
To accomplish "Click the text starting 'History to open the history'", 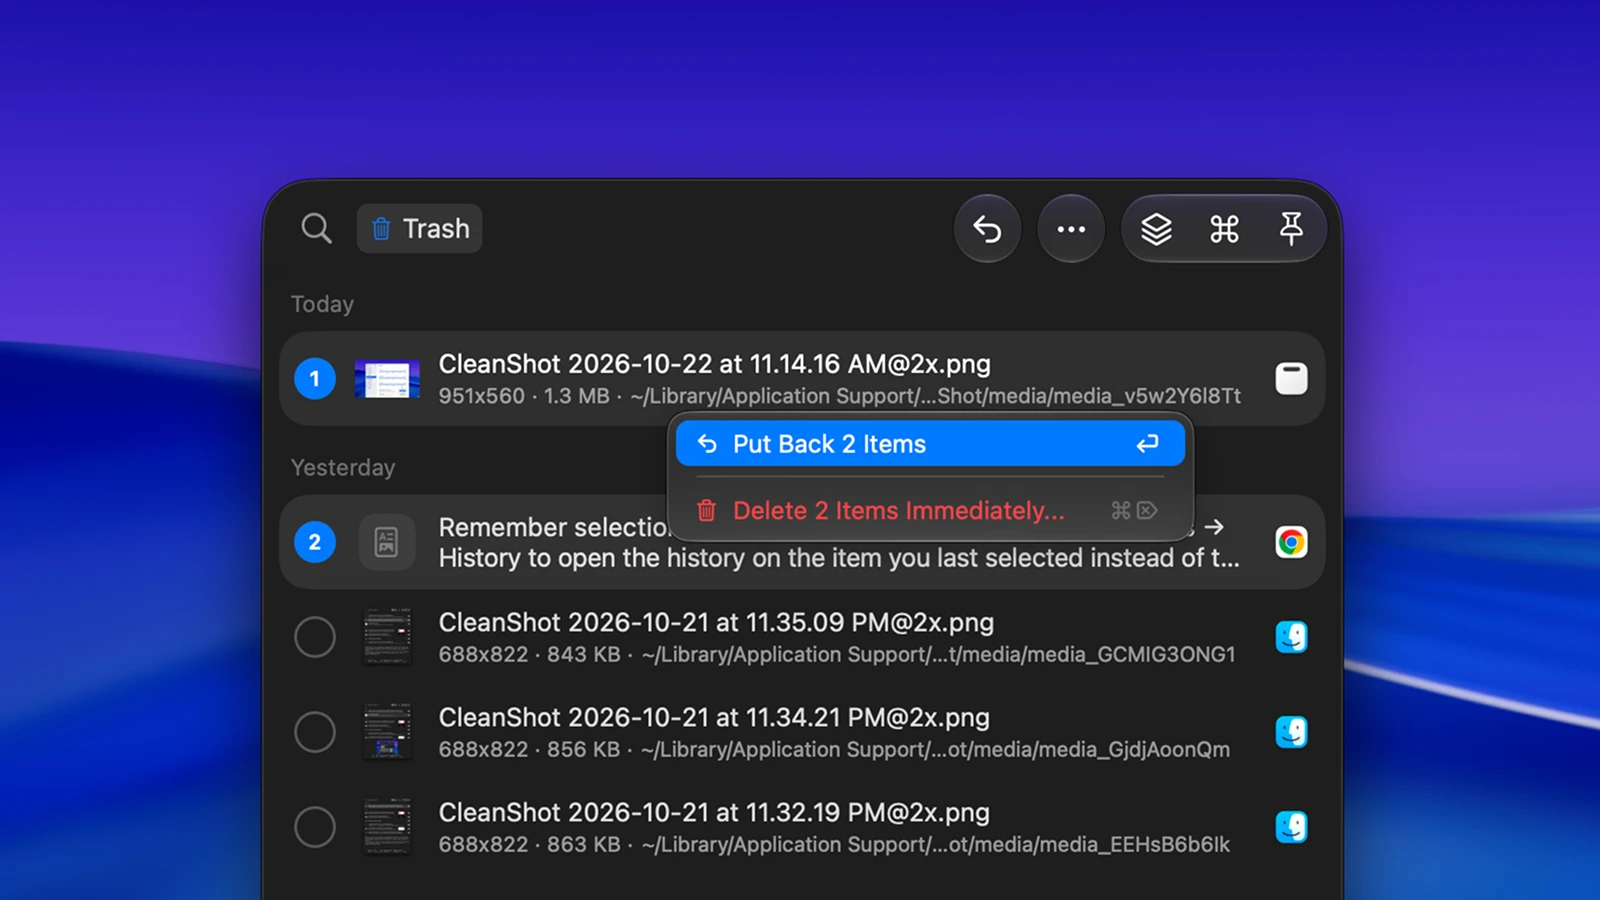I will [x=839, y=558].
